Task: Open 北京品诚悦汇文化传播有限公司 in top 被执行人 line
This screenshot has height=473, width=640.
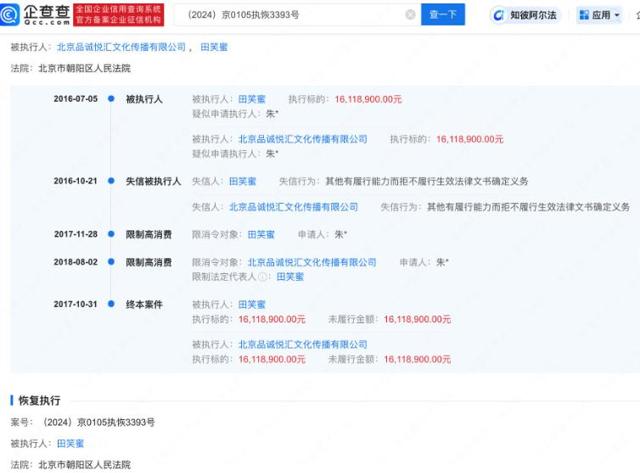Action: point(121,47)
